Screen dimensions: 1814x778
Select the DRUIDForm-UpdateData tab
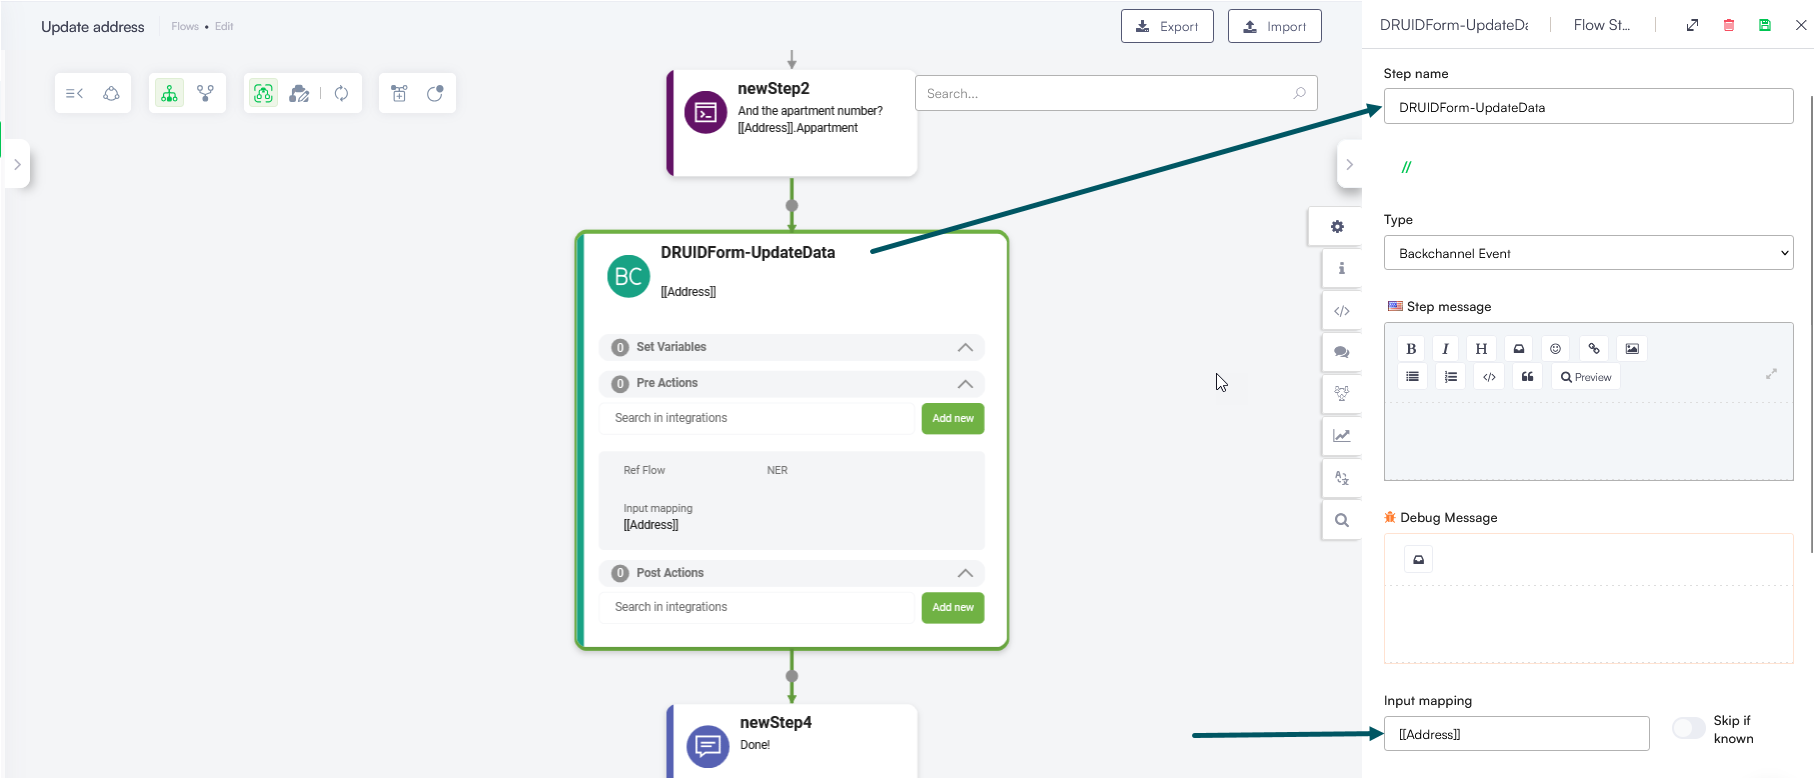pos(1453,25)
